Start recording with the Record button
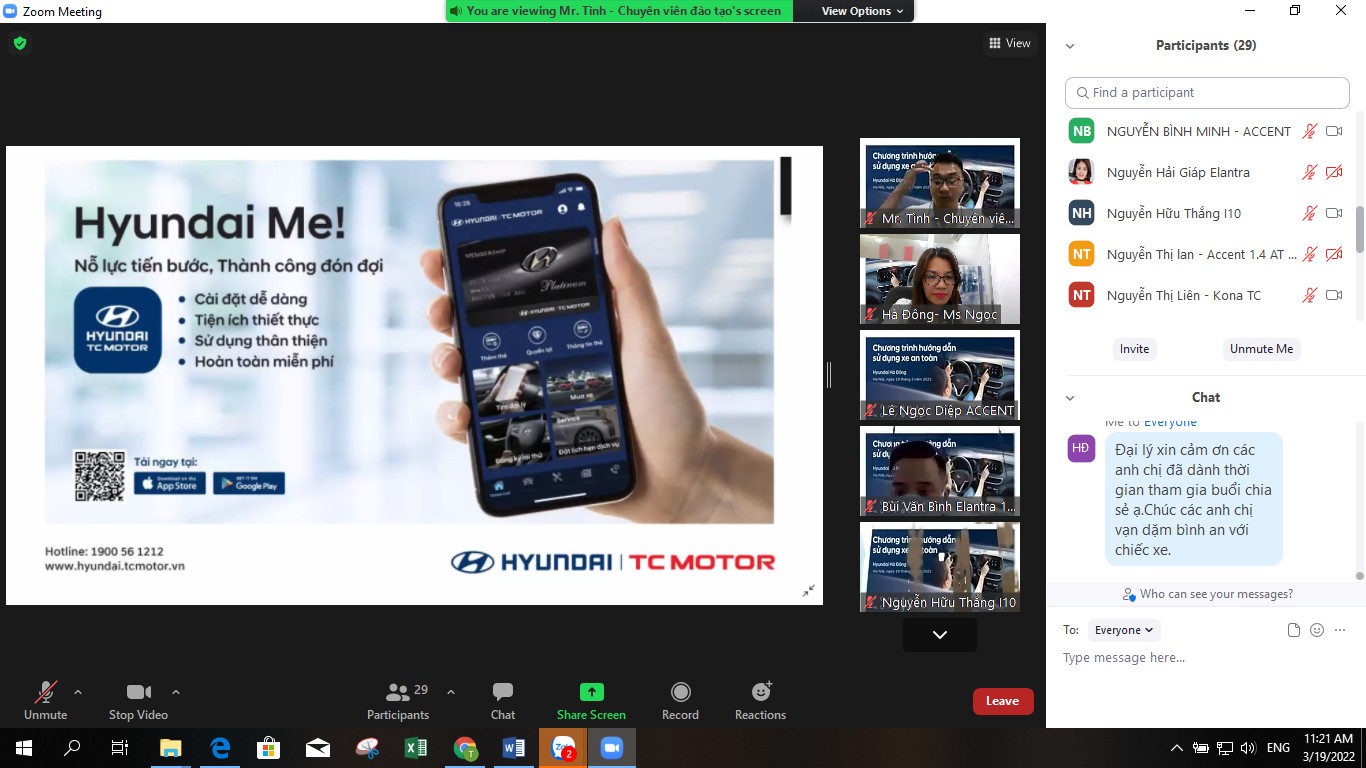 (x=680, y=701)
